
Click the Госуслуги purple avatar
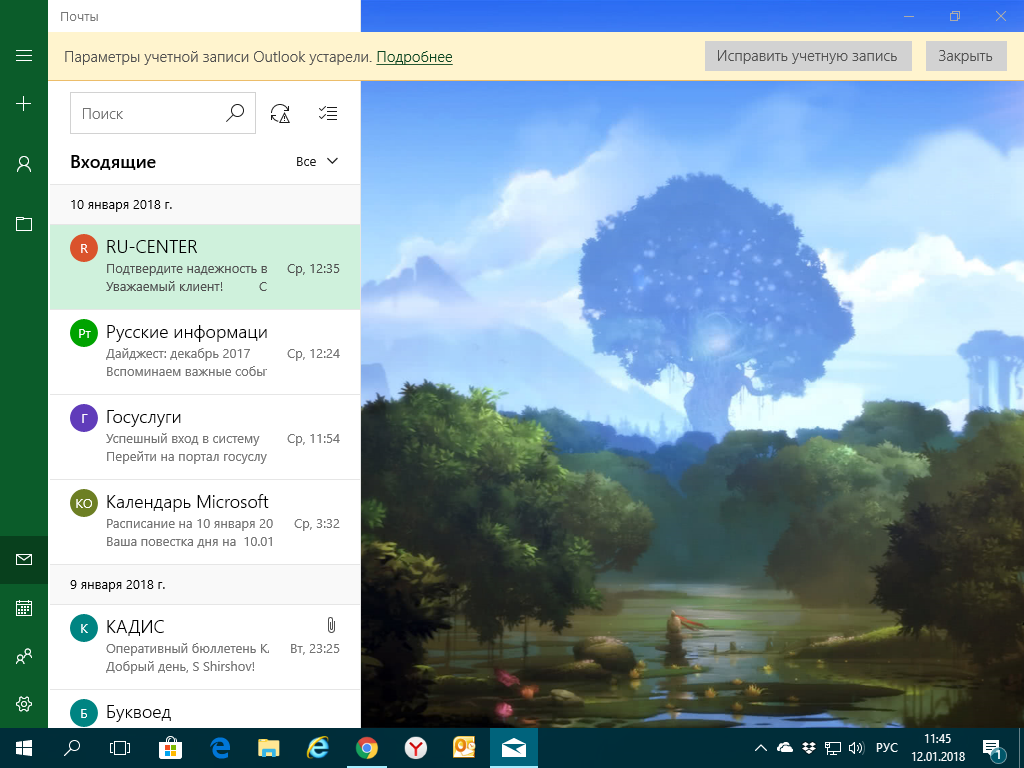84,418
